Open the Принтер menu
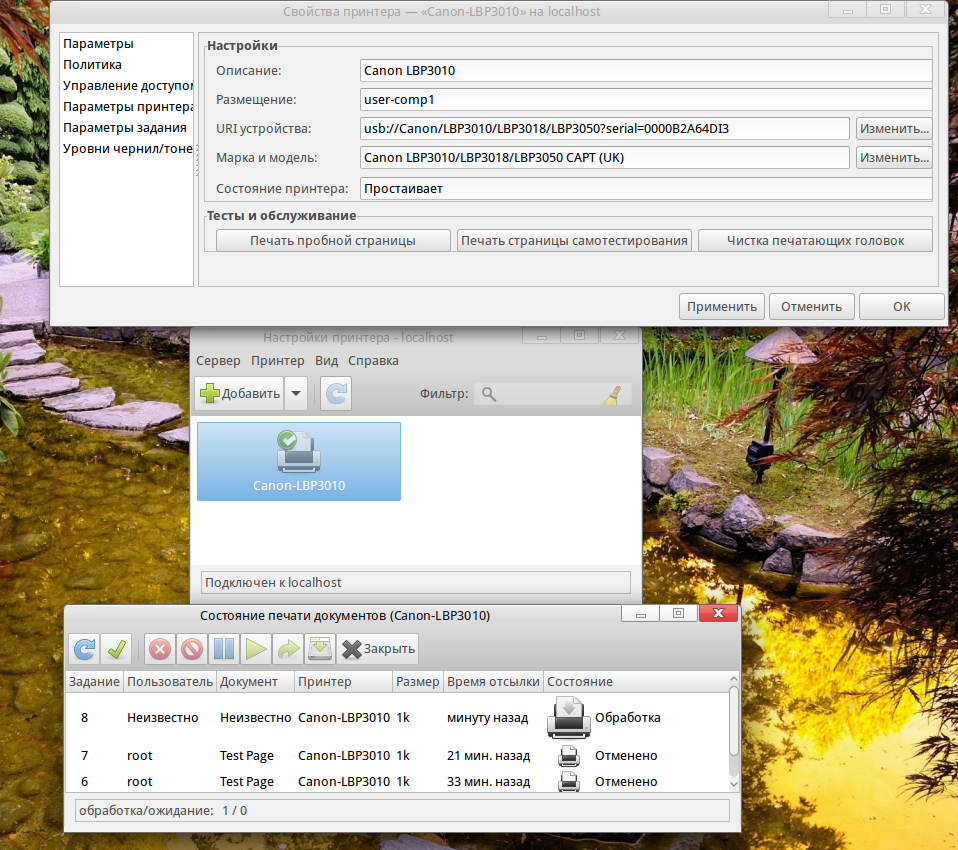958x850 pixels. tap(277, 361)
